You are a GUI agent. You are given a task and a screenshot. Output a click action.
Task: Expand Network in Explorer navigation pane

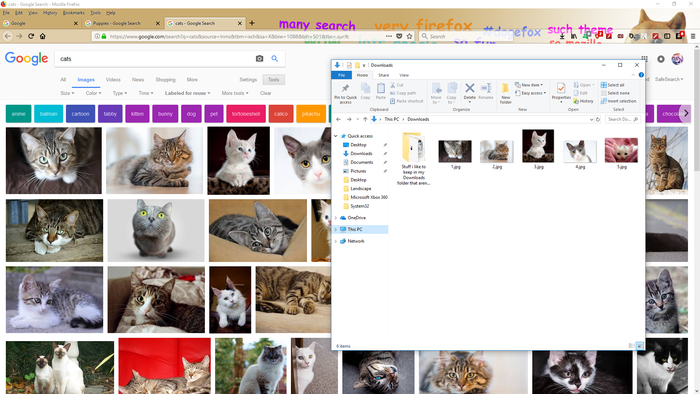click(x=336, y=241)
